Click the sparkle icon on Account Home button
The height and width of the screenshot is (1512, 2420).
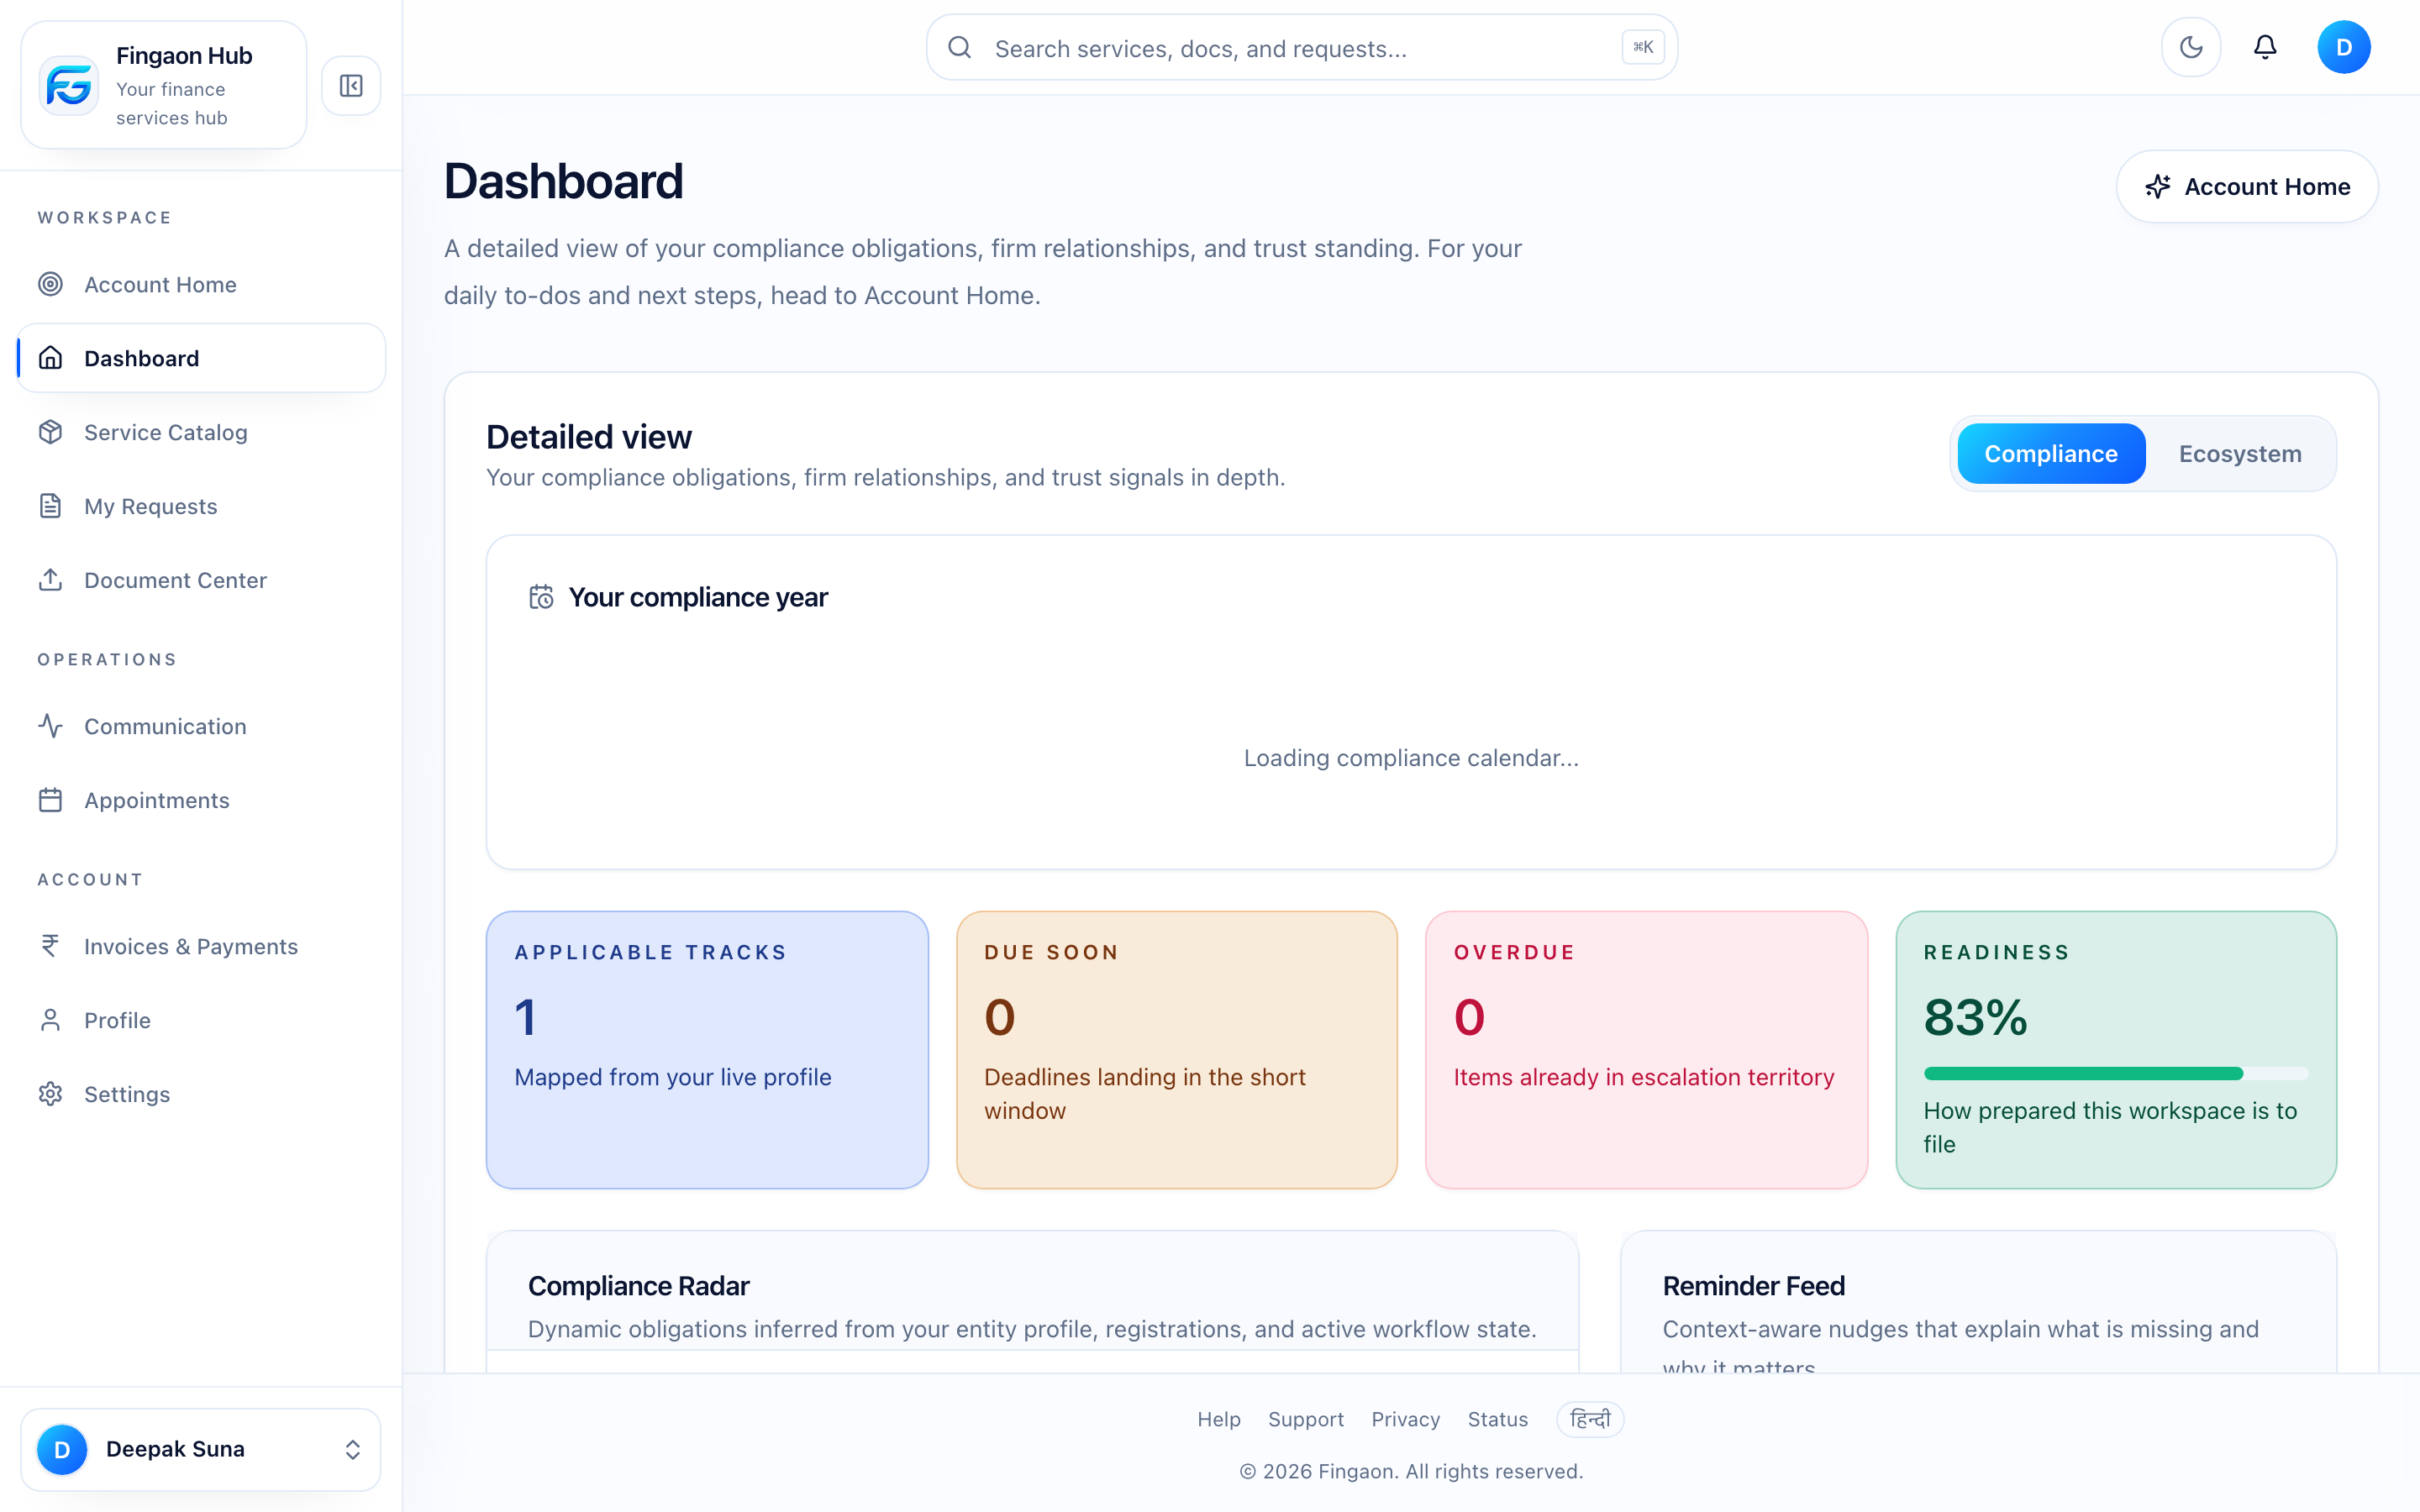pos(2158,187)
